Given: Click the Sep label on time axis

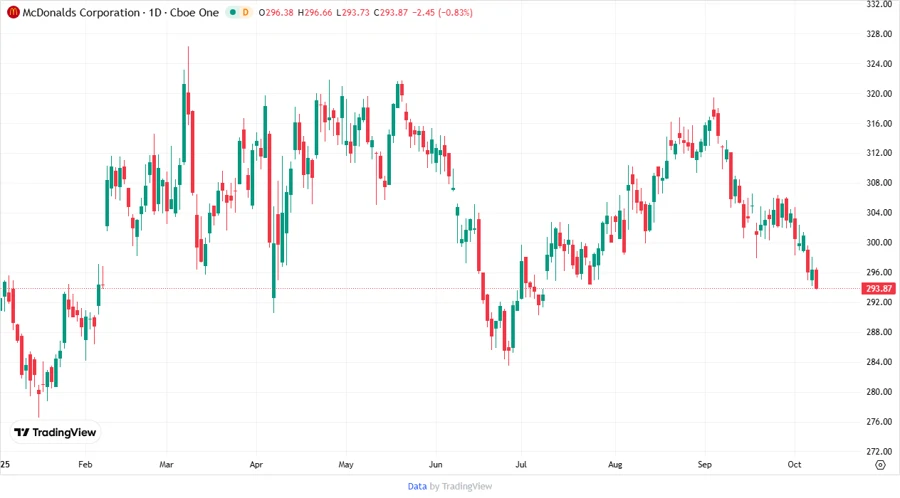Looking at the screenshot, I should [704, 464].
